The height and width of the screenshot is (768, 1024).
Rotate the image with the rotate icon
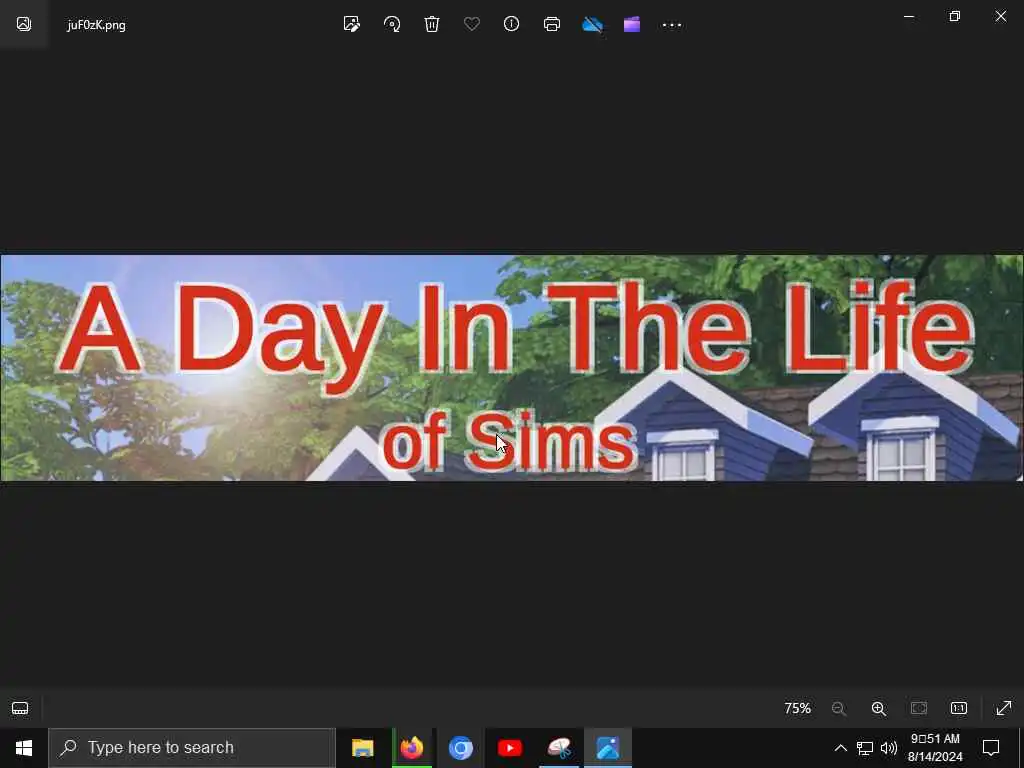[392, 24]
